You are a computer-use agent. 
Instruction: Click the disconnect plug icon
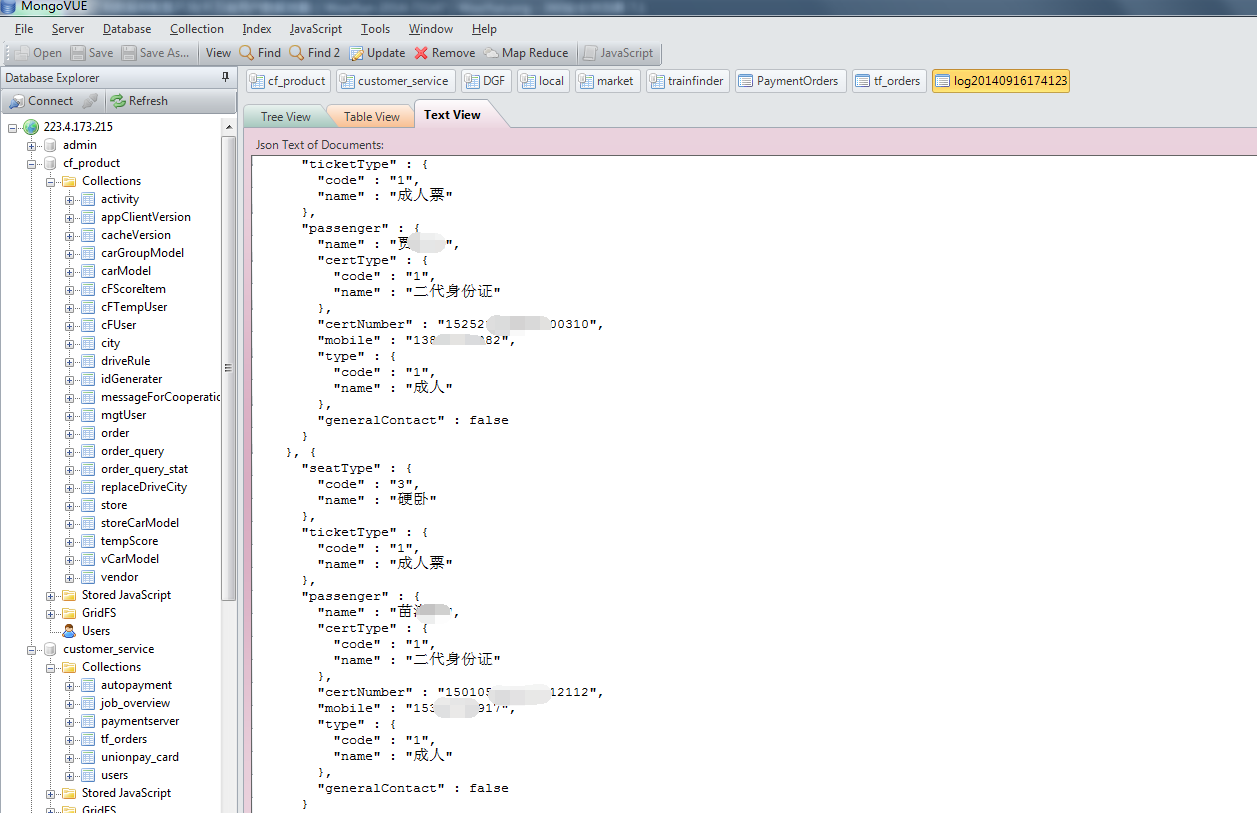click(90, 101)
